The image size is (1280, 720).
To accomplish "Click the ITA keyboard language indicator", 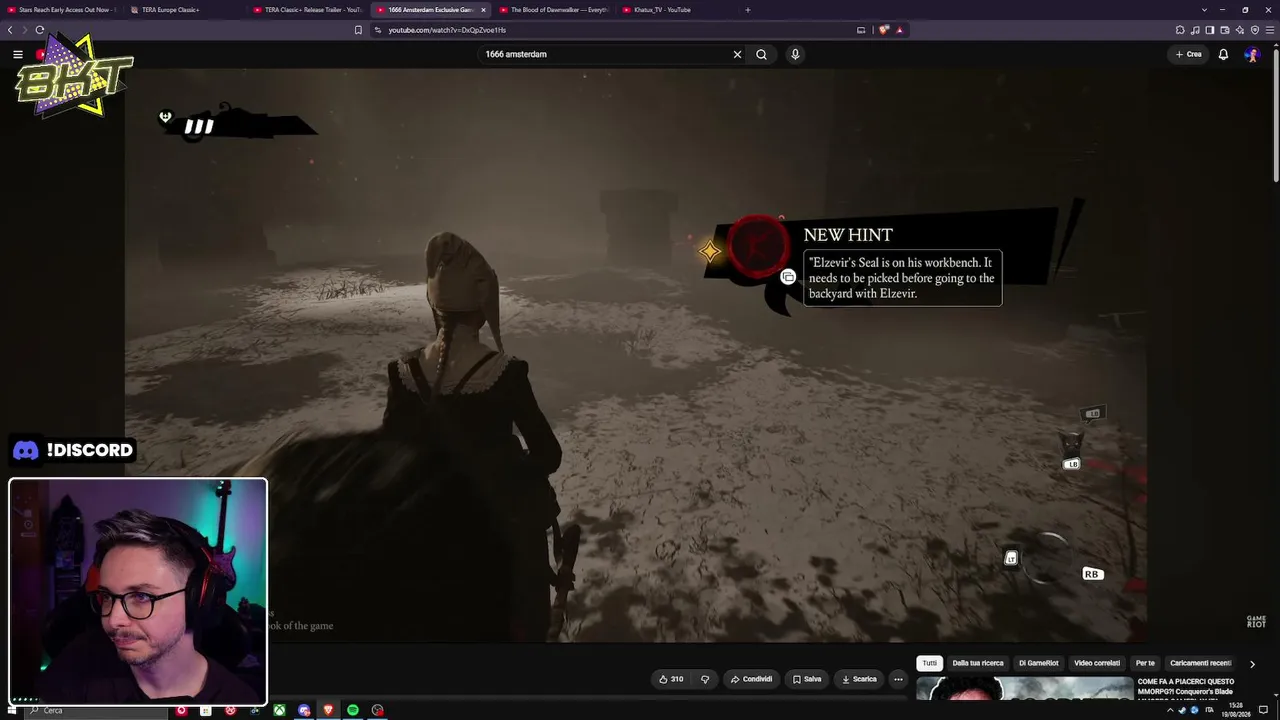I will pos(1210,710).
